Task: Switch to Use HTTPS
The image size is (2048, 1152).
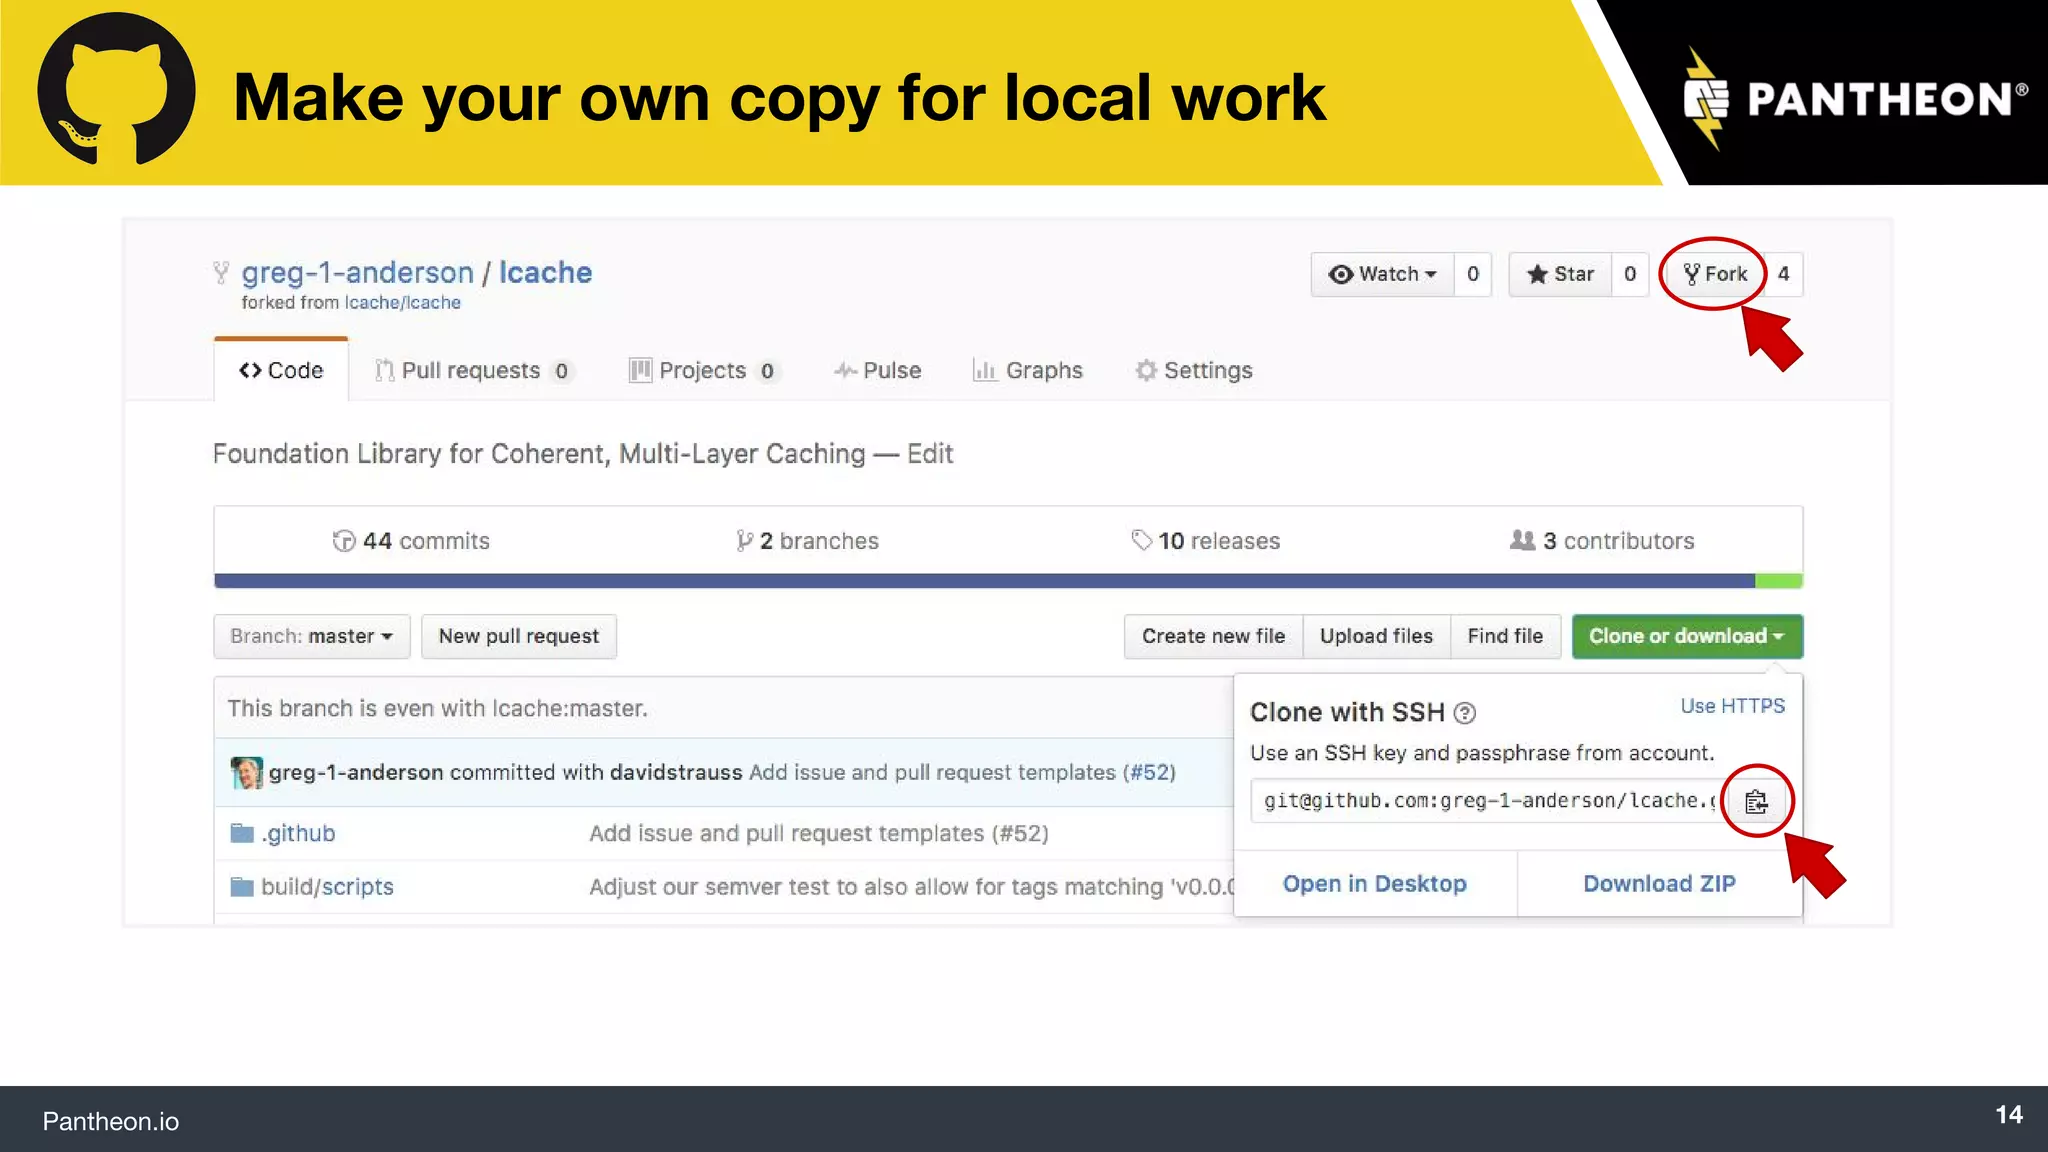Action: point(1732,706)
